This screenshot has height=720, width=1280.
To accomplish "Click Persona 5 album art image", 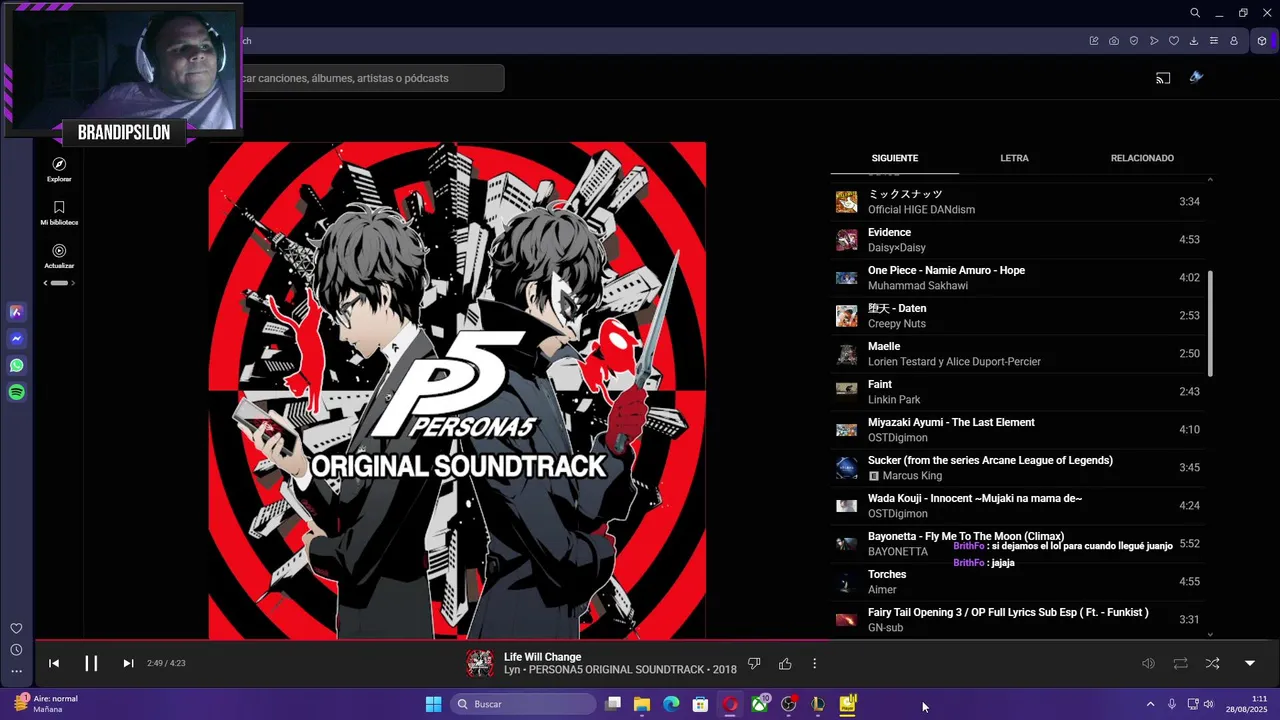I will 457,390.
